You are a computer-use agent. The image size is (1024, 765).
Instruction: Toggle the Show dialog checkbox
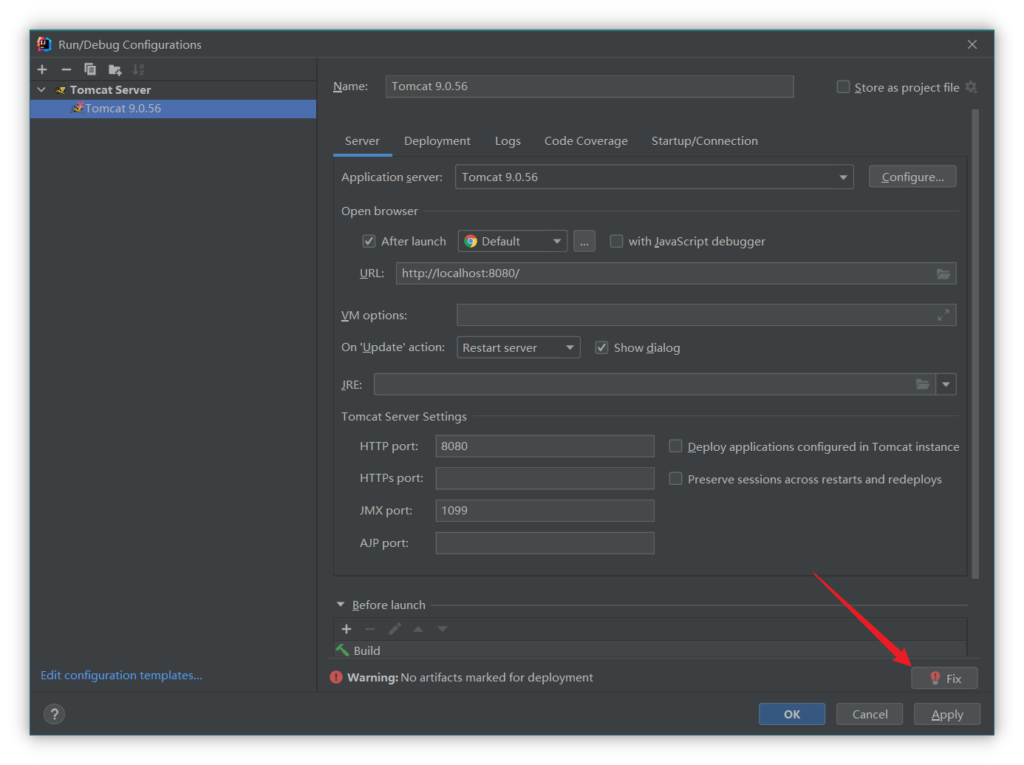pos(601,348)
